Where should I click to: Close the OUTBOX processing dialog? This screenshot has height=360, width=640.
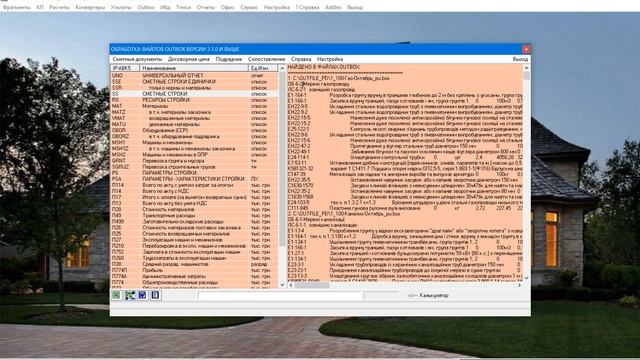click(526, 49)
